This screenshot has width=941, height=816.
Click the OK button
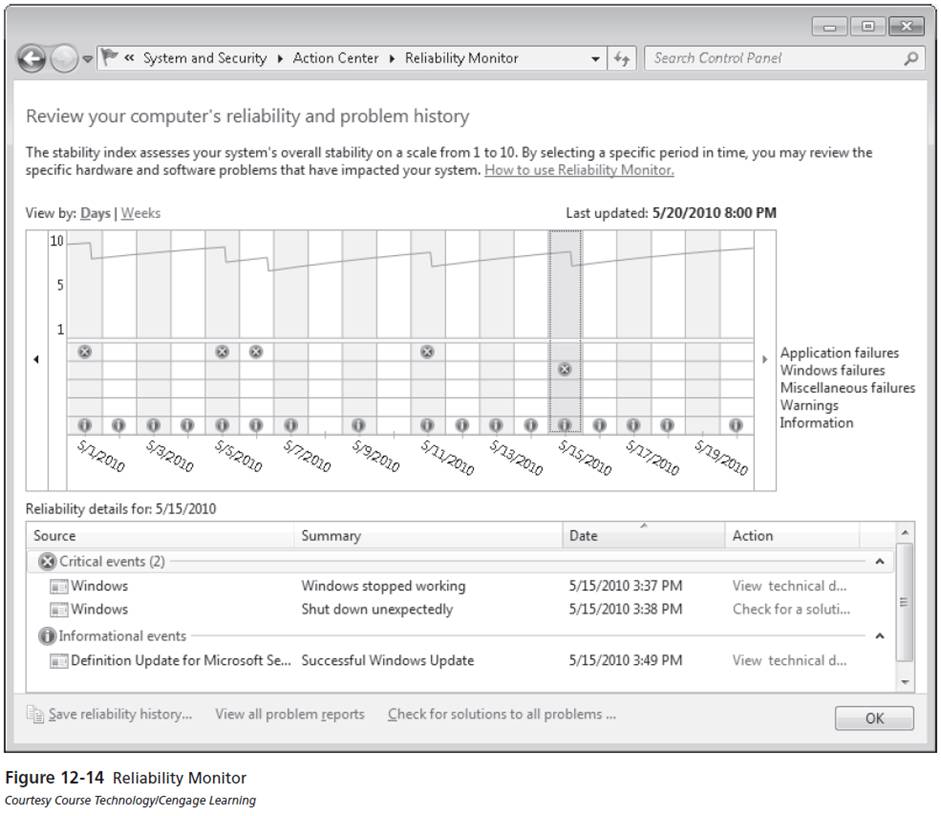click(x=874, y=718)
